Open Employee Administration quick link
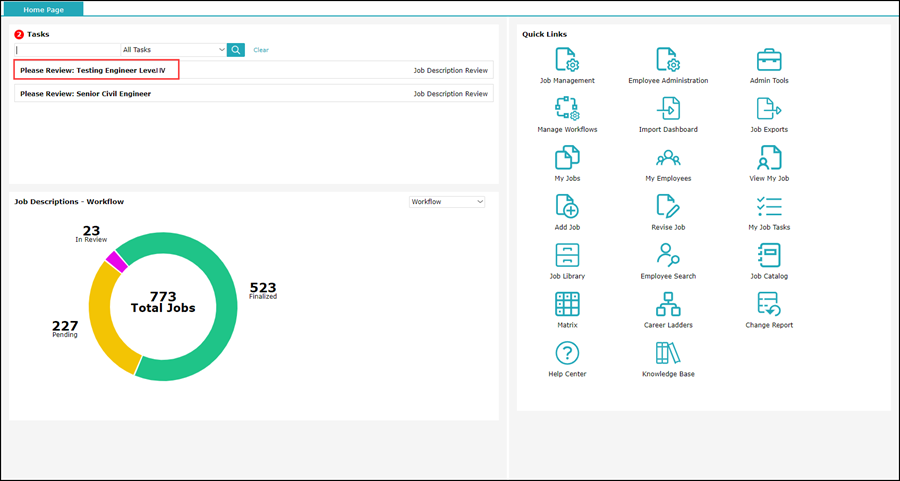The image size is (900, 481). tap(668, 59)
